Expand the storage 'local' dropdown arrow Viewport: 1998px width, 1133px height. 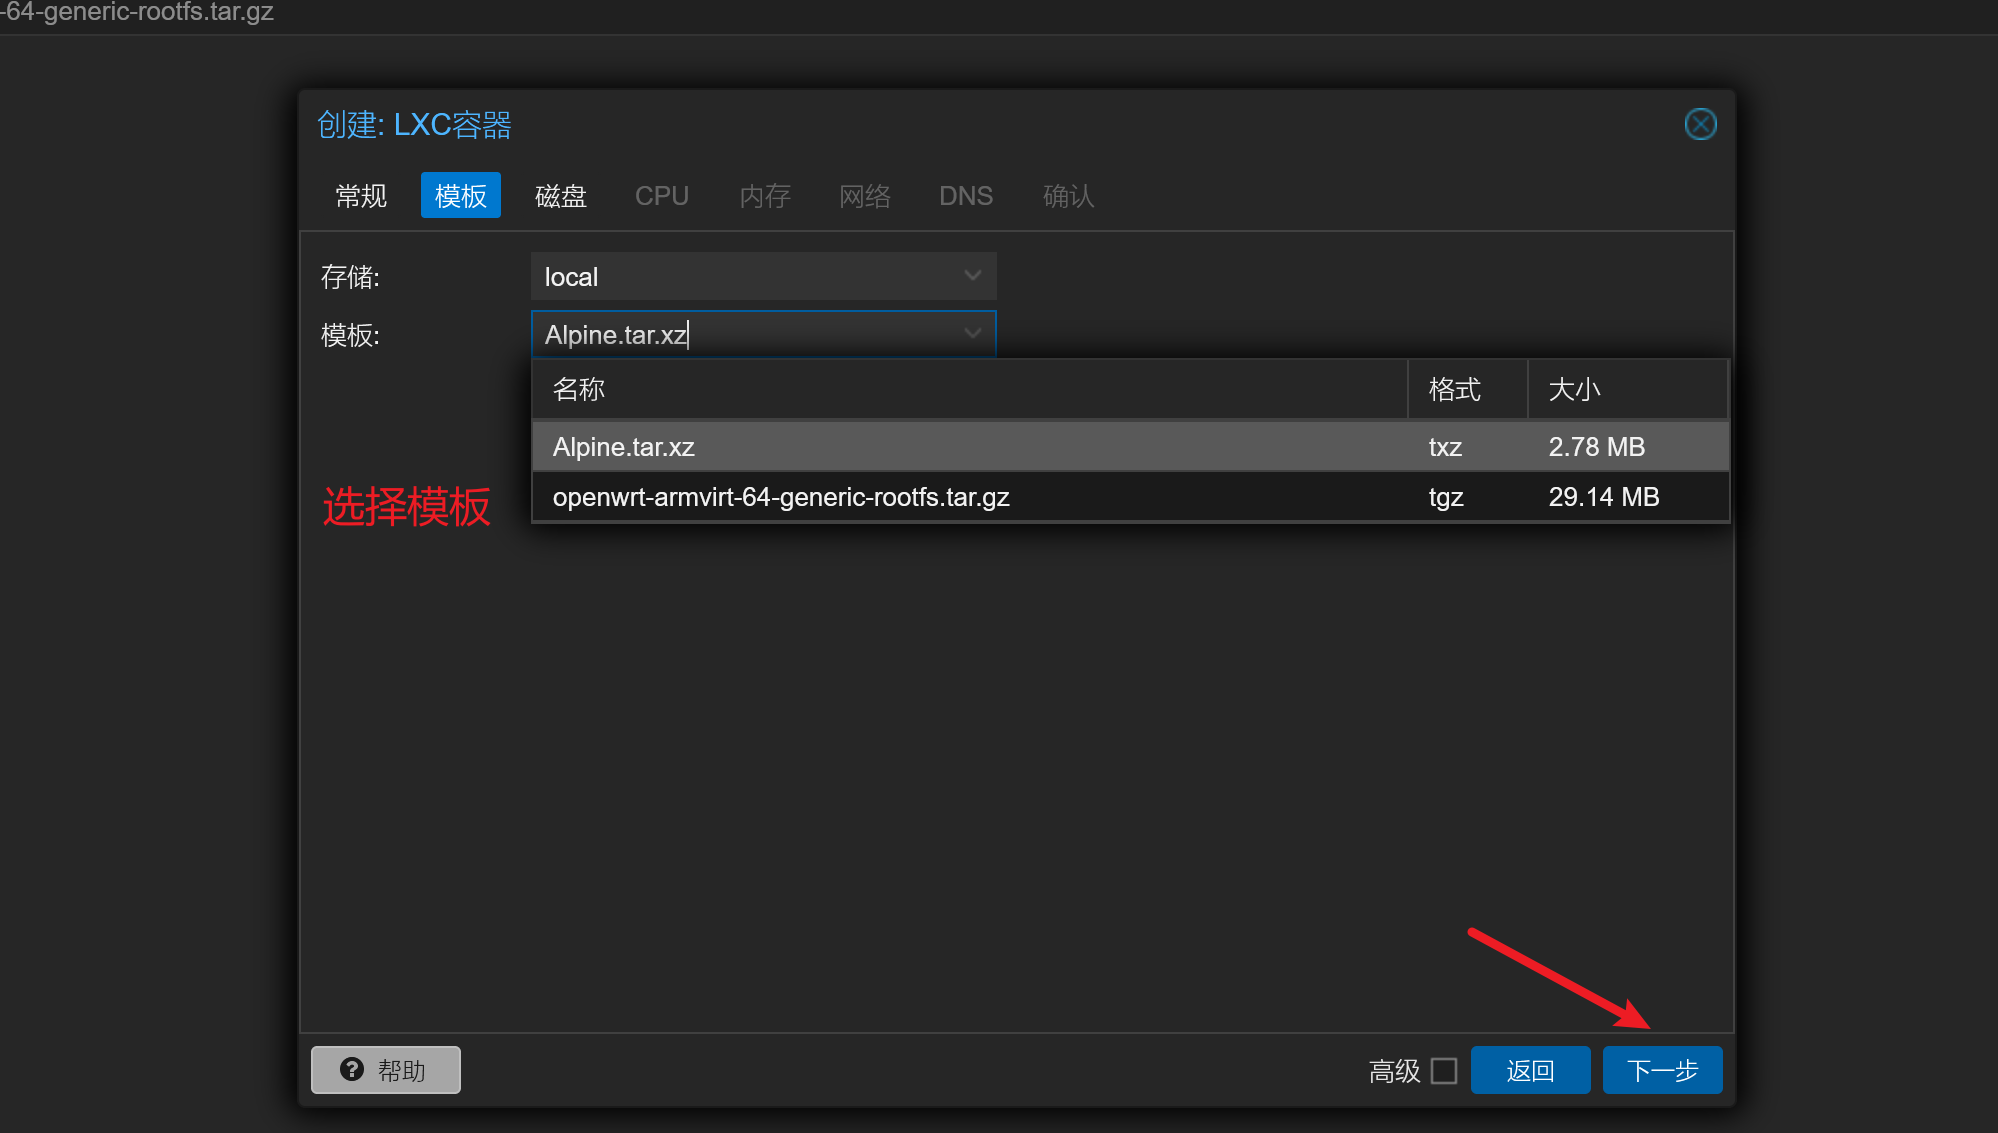point(972,276)
